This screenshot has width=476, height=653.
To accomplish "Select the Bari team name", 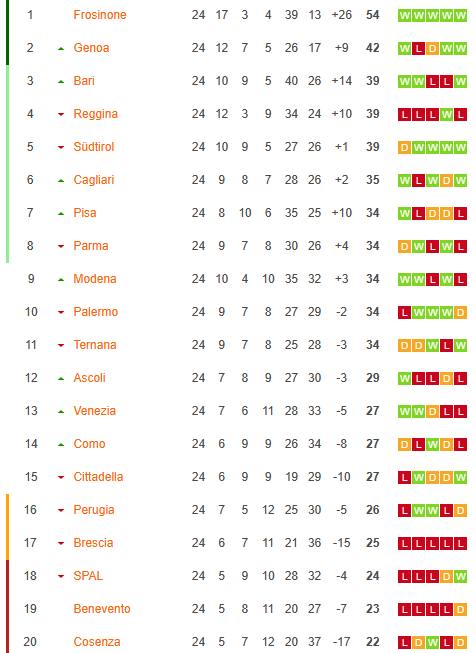I will click(84, 81).
